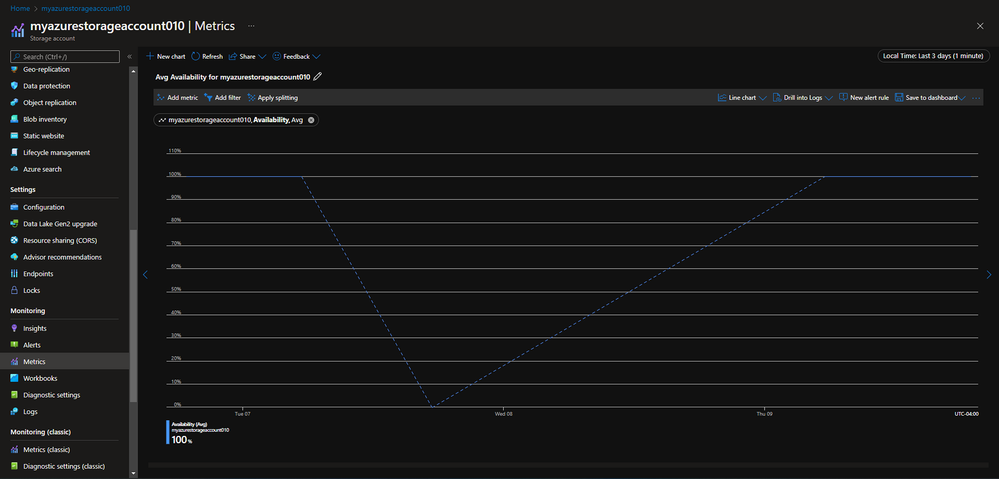Click the Diagnostic settings (classic) icon
999x479 pixels.
pyautogui.click(x=15, y=466)
